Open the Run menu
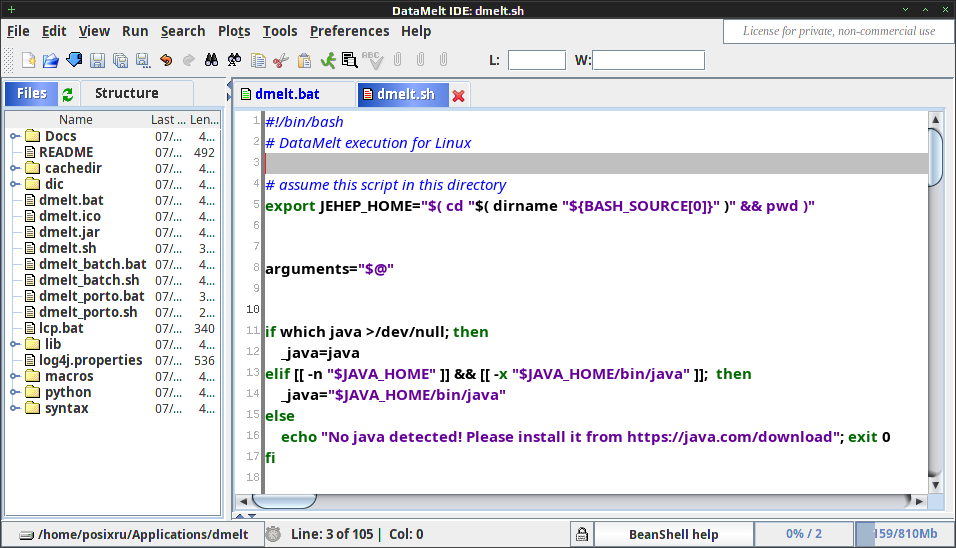This screenshot has height=548, width=956. tap(135, 31)
